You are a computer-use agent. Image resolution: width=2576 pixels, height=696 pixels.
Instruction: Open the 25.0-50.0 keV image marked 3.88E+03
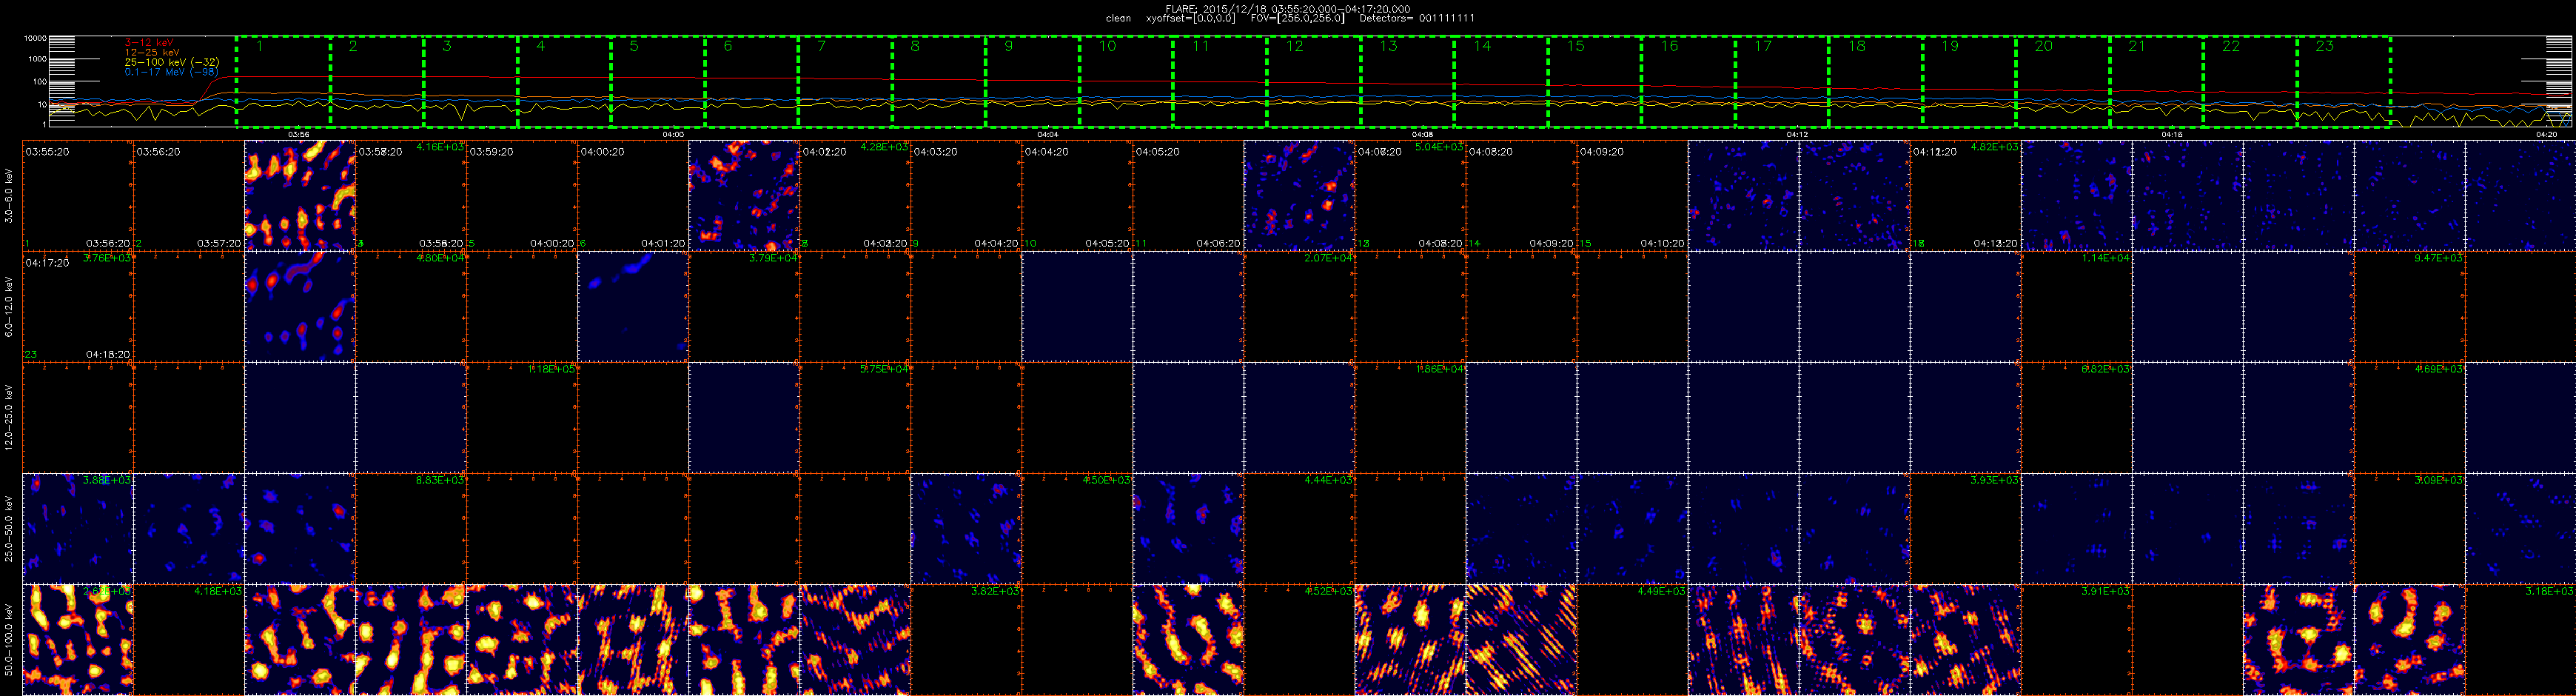(78, 529)
